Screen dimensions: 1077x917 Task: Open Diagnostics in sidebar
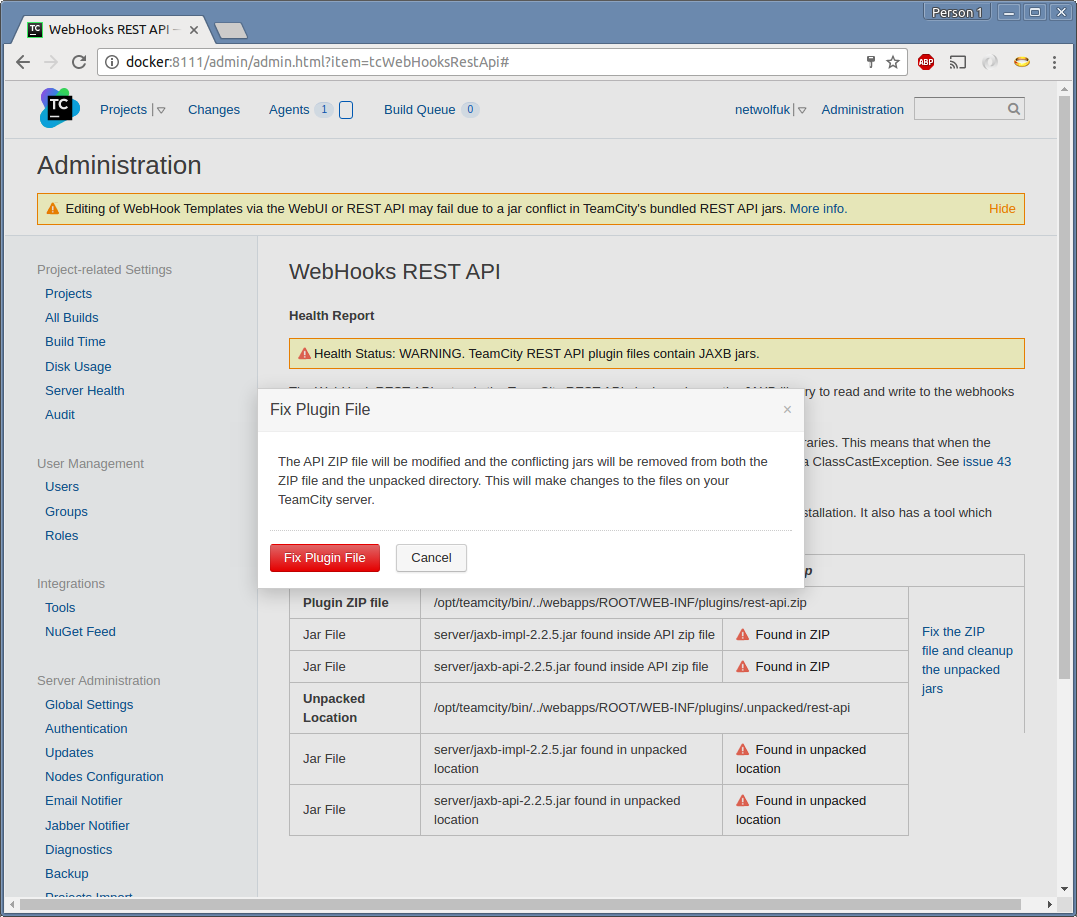tap(78, 850)
